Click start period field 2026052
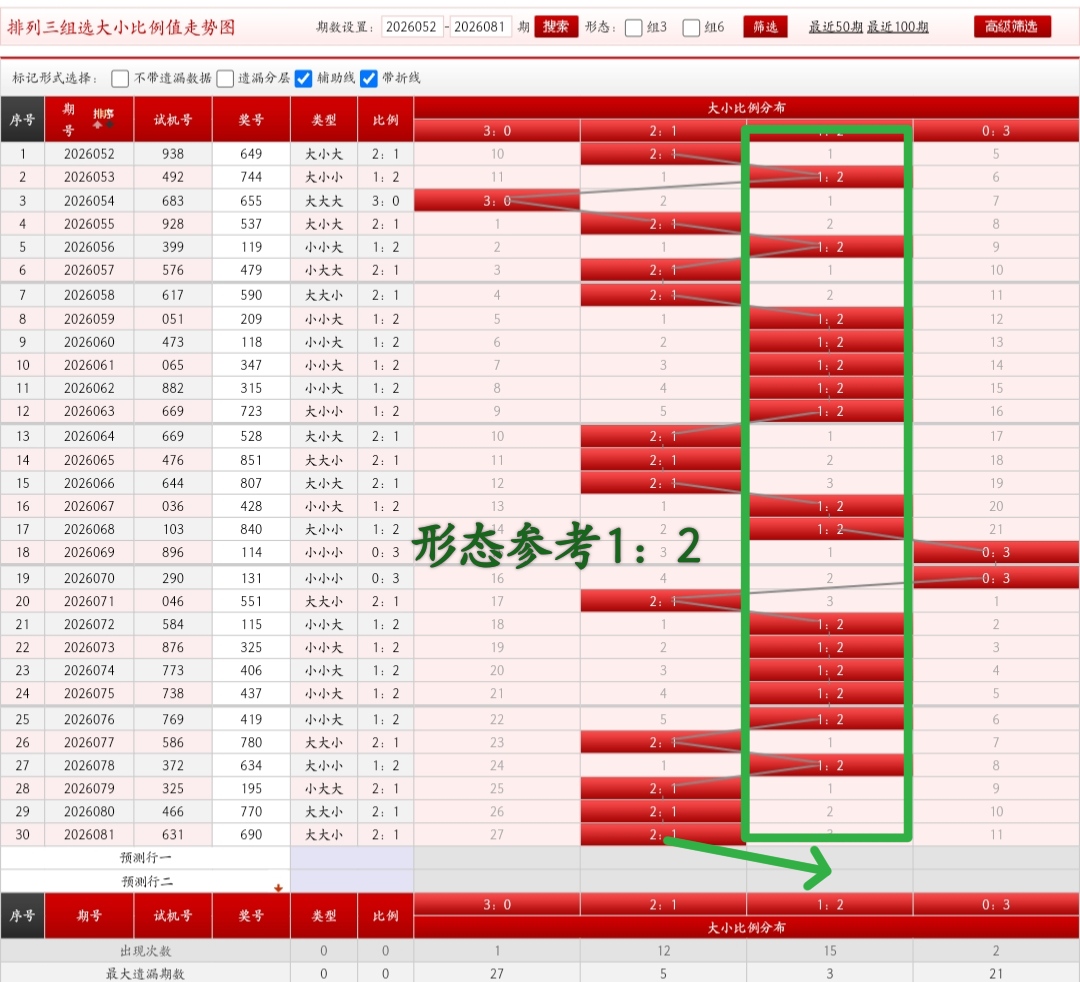 411,27
